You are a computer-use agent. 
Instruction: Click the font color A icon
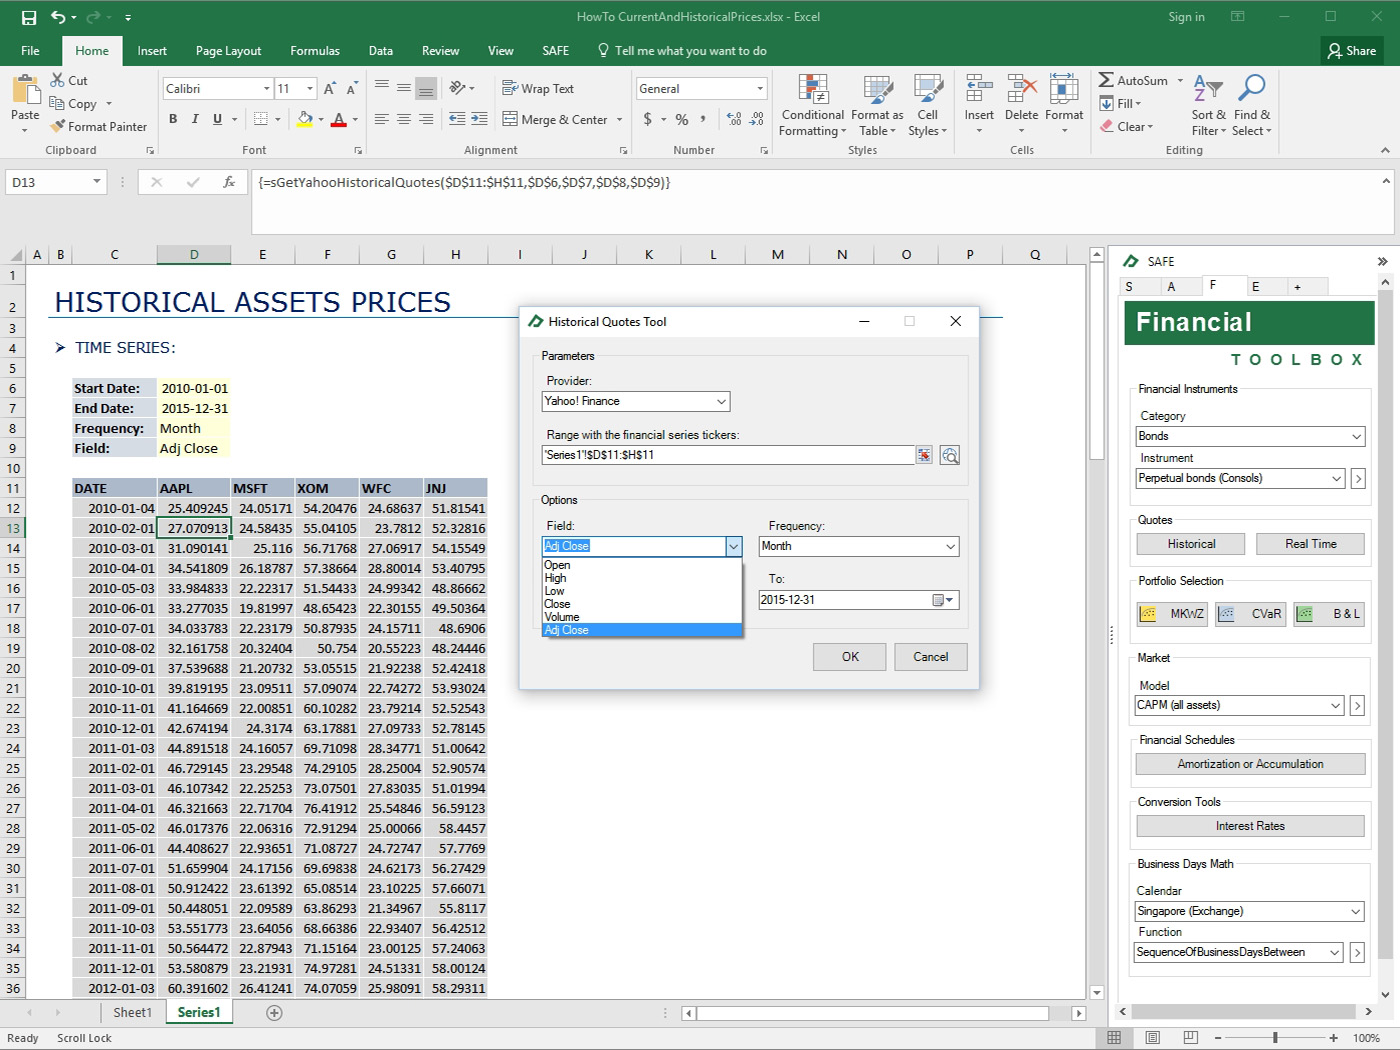pyautogui.click(x=339, y=119)
